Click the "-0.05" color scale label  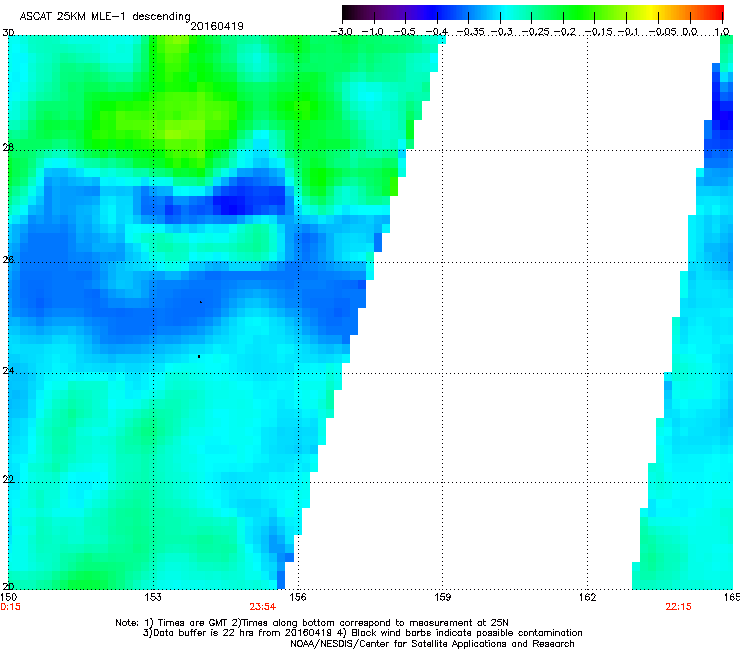pos(663,32)
